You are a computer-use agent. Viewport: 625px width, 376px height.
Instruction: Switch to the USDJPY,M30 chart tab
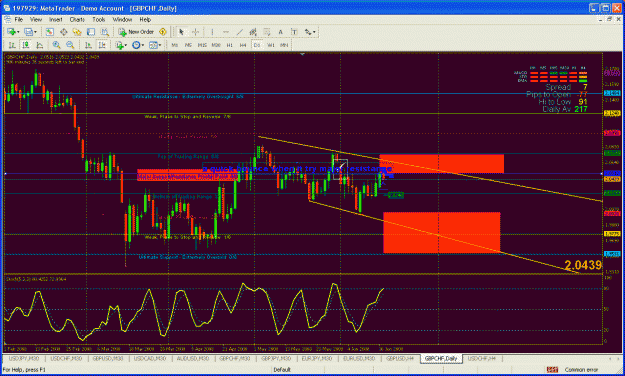click(x=24, y=358)
